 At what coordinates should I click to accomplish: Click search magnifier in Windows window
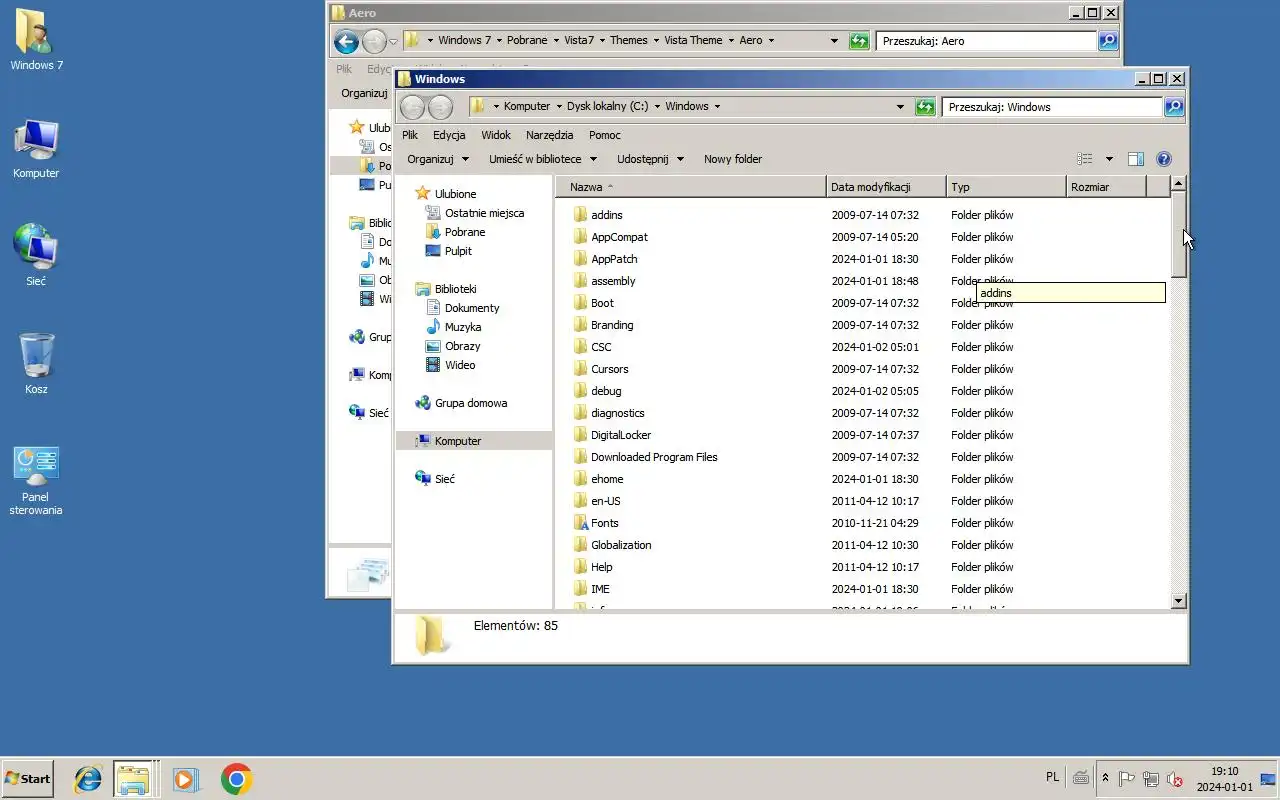[x=1174, y=107]
